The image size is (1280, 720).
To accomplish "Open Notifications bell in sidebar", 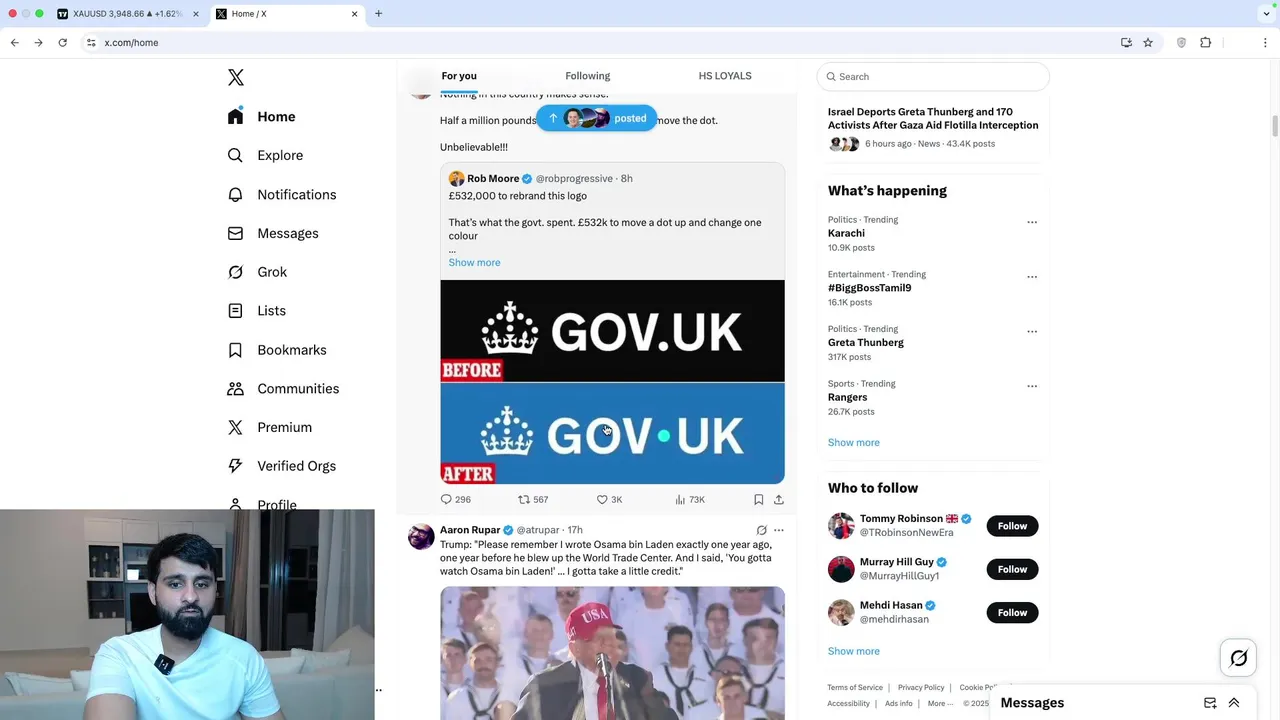I will [235, 195].
